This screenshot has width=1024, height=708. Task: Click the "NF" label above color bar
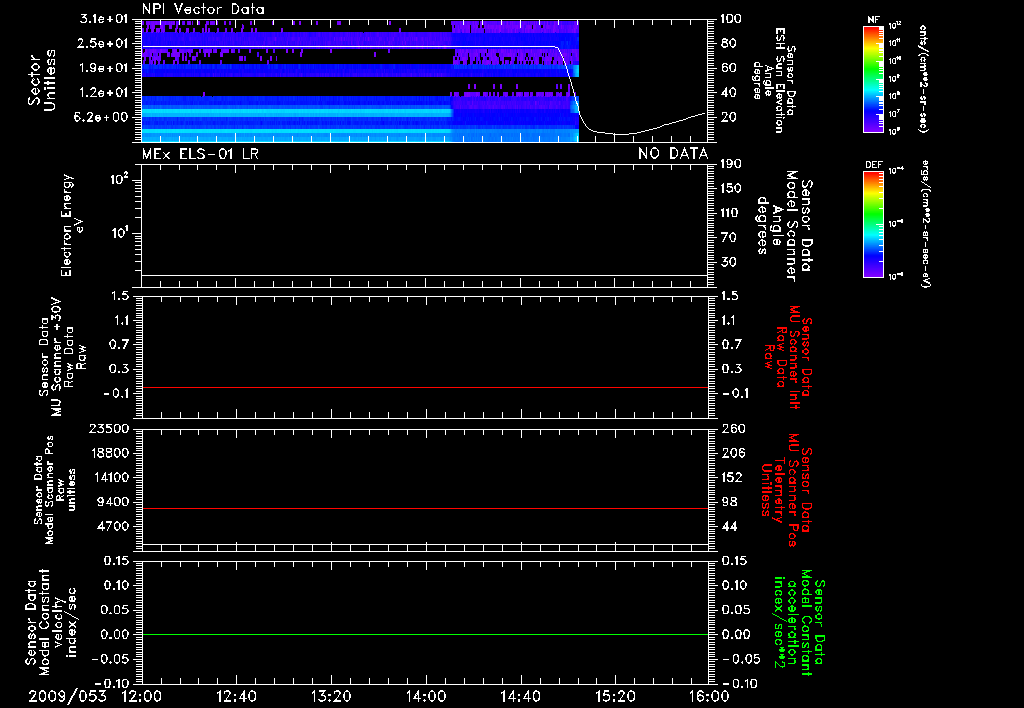click(874, 20)
